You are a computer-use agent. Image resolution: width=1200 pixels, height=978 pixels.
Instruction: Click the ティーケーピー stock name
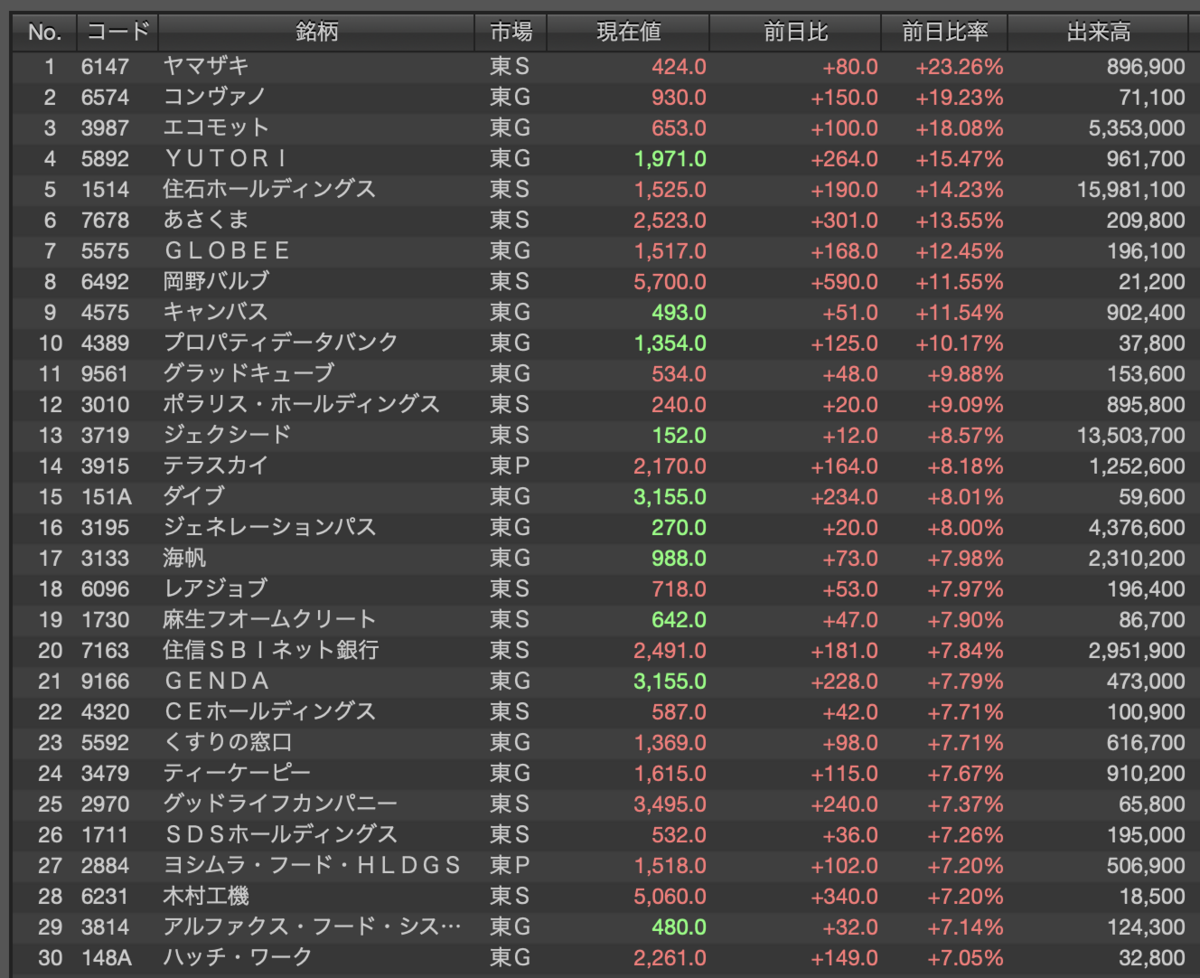coord(237,773)
